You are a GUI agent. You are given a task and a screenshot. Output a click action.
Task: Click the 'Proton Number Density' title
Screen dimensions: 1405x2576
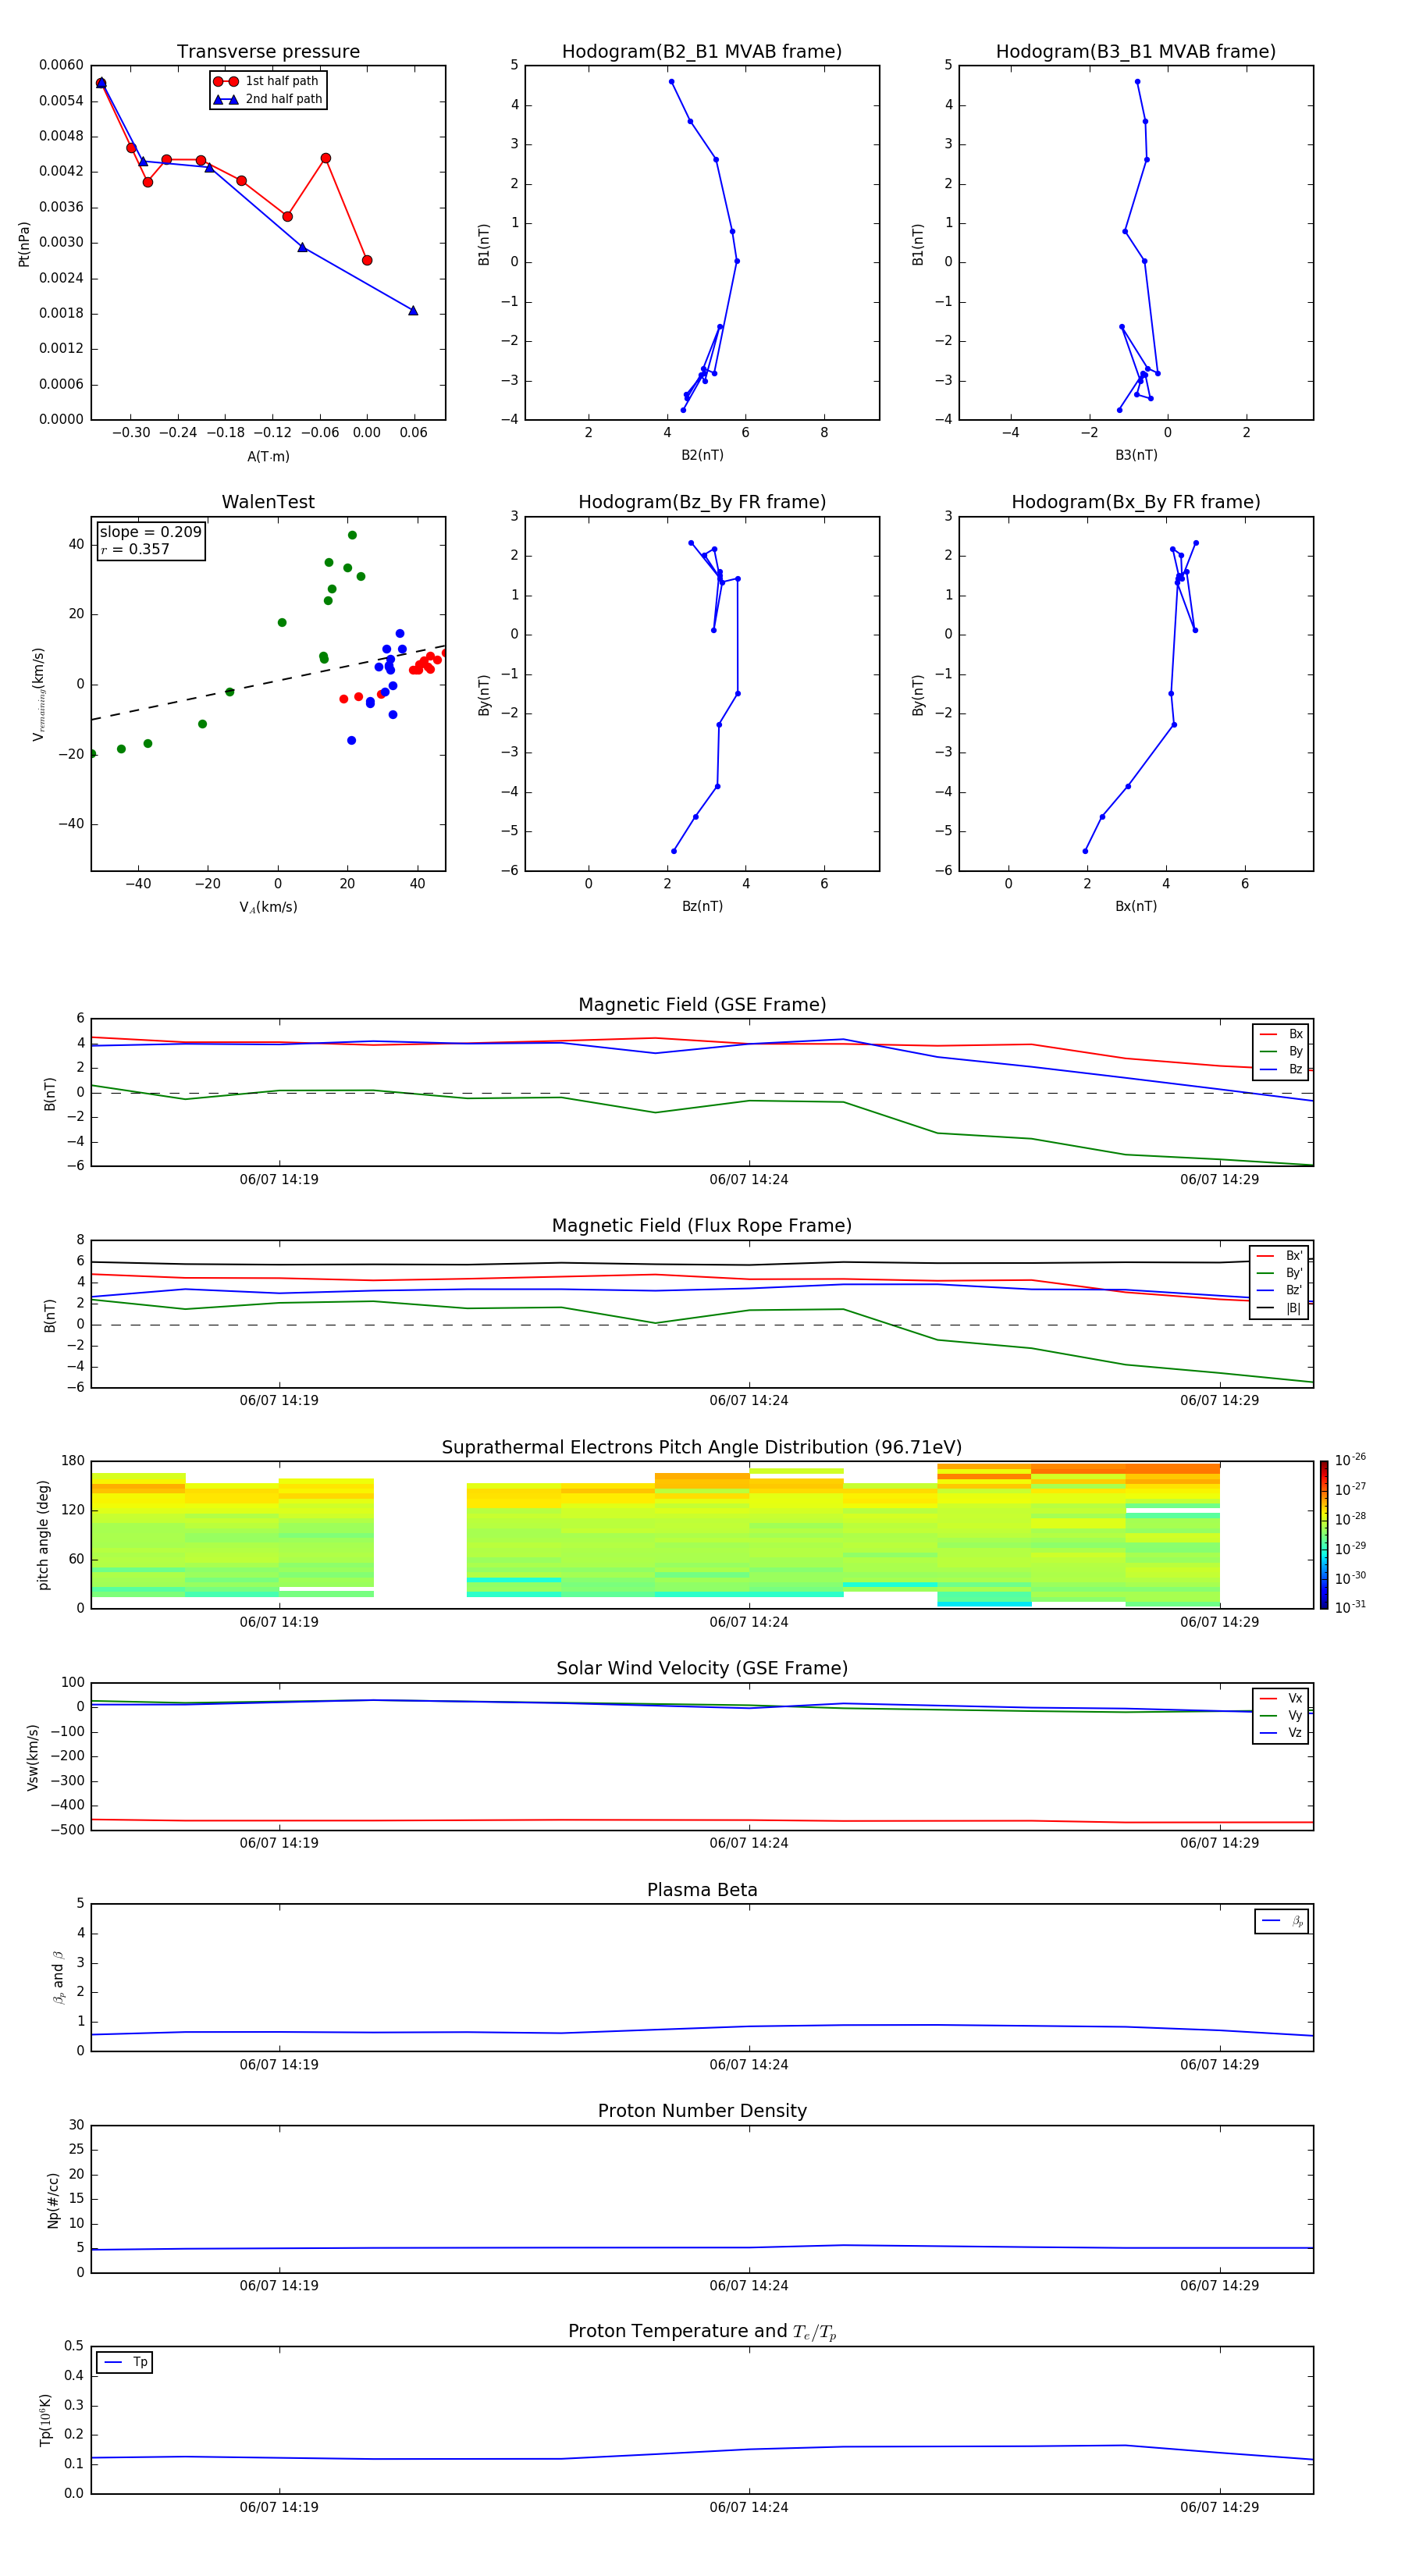[702, 2111]
